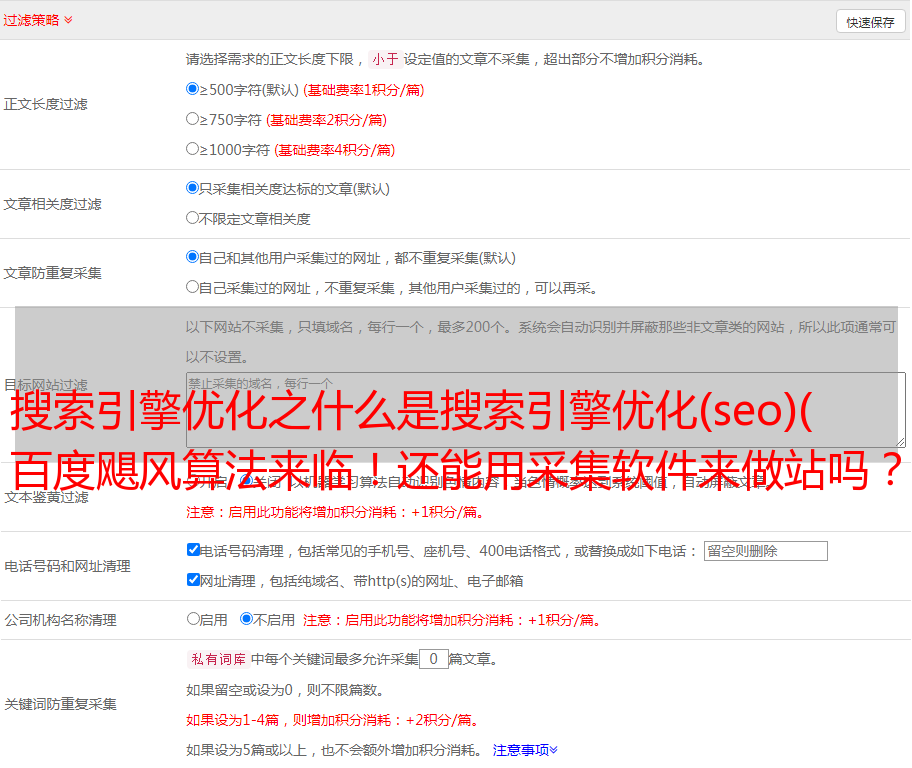Select 只采集相关度达标的文章(默认) option
Image resolution: width=912 pixels, height=768 pixels.
coord(192,188)
